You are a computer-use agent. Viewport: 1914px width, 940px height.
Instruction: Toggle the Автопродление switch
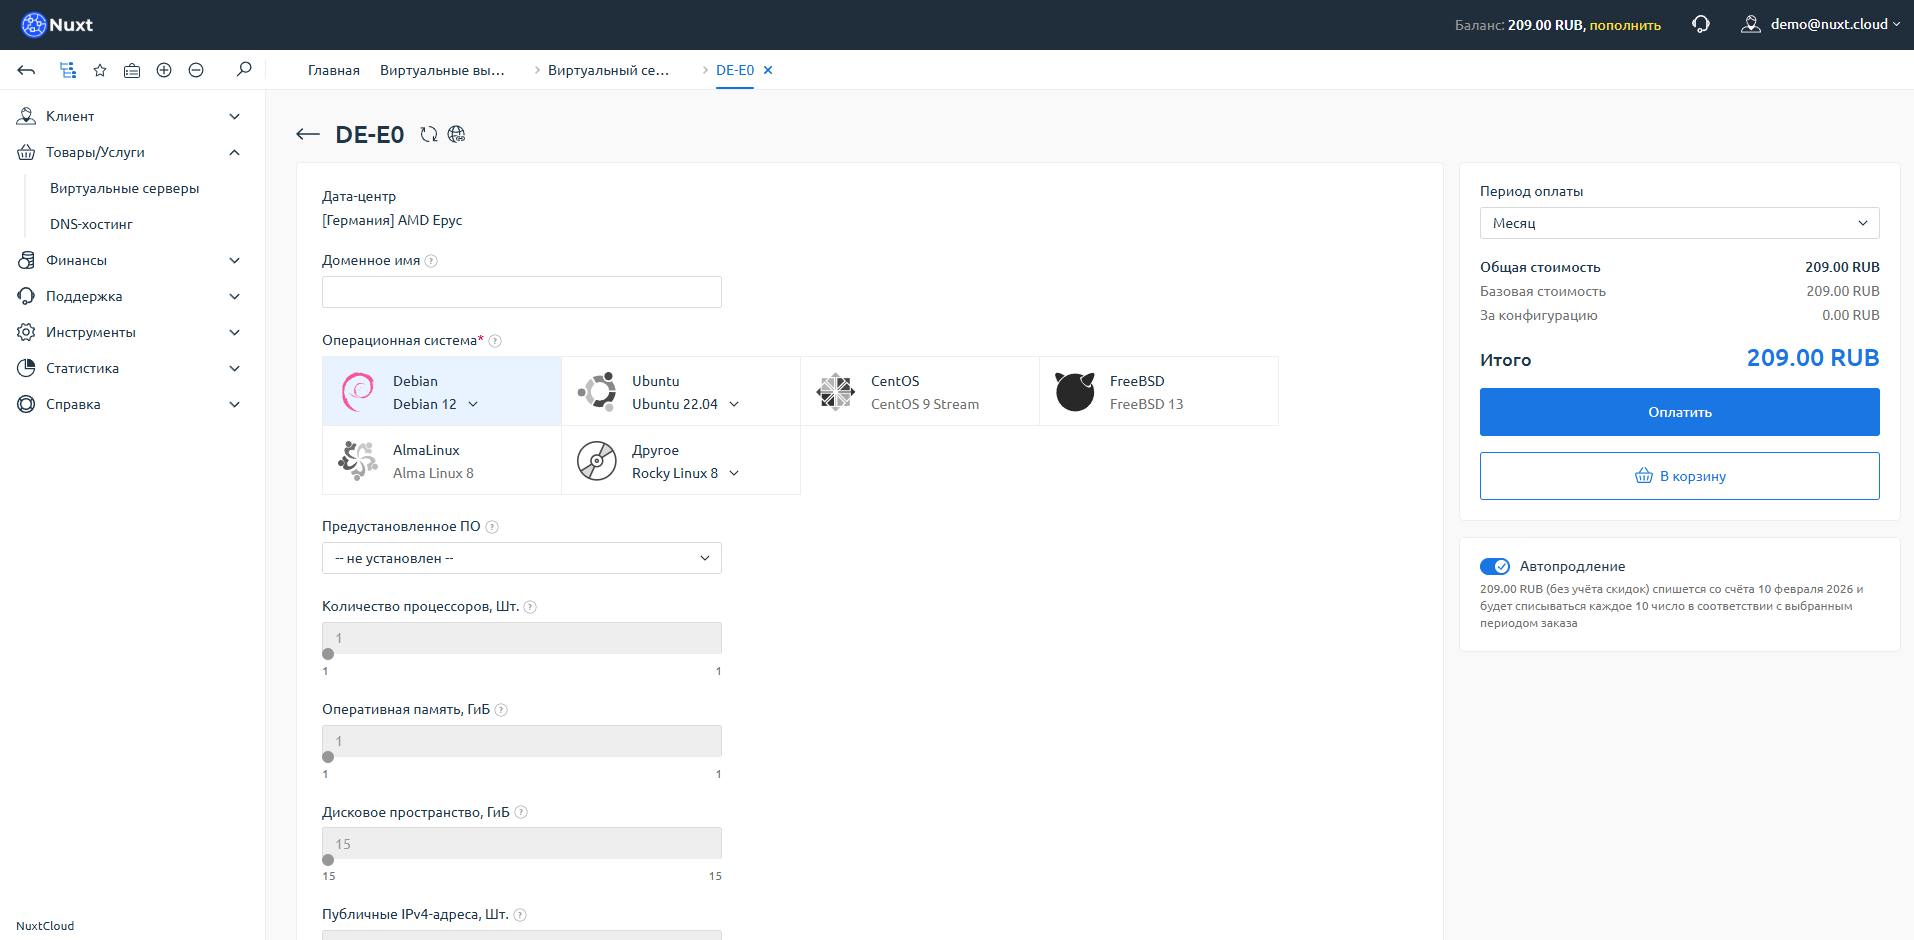(1495, 565)
